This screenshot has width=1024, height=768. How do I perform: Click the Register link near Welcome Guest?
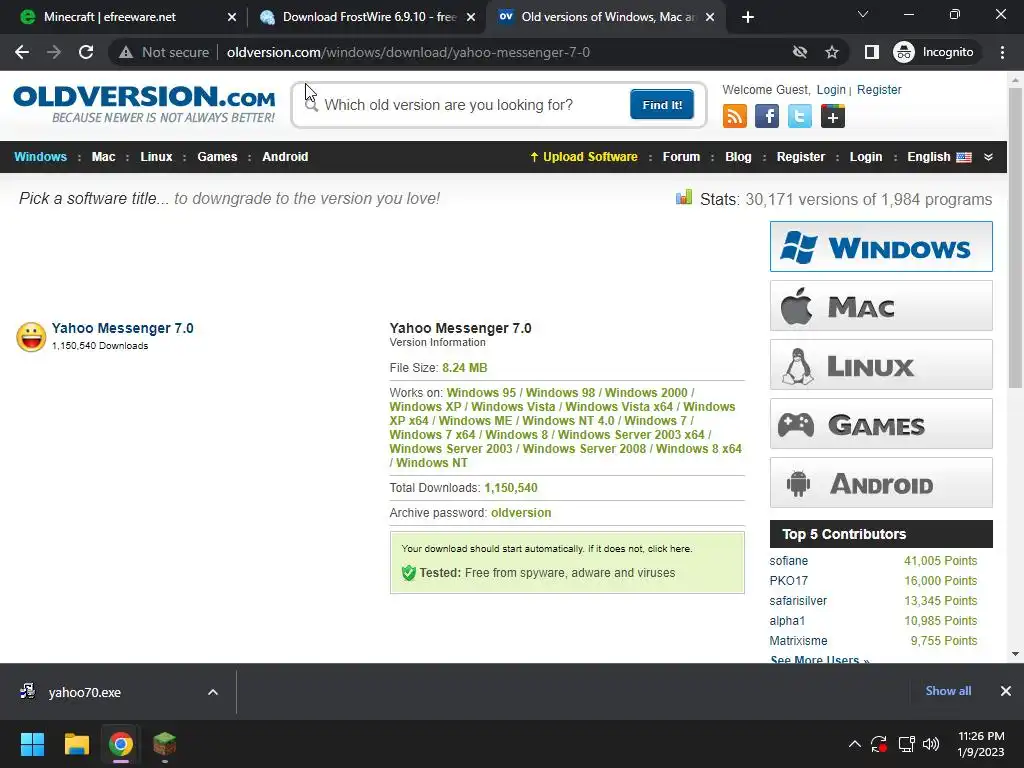pyautogui.click(x=879, y=89)
